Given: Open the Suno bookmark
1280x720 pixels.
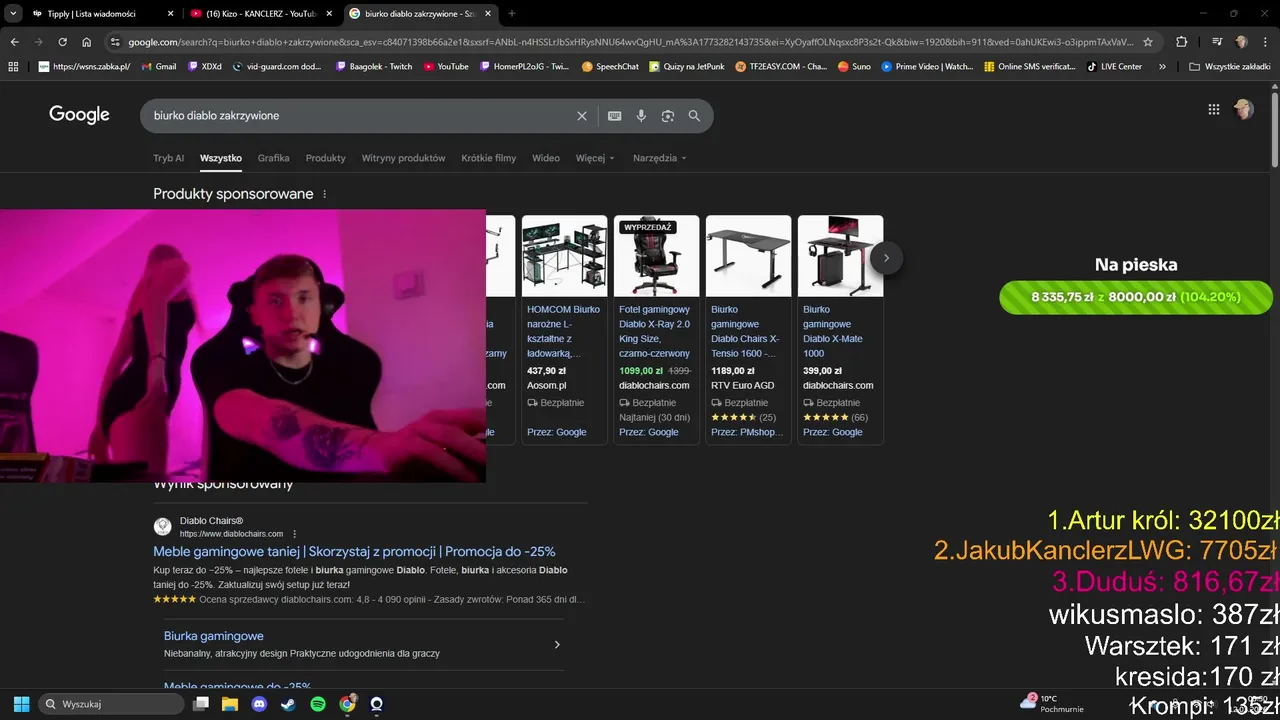Looking at the screenshot, I should click(x=855, y=67).
